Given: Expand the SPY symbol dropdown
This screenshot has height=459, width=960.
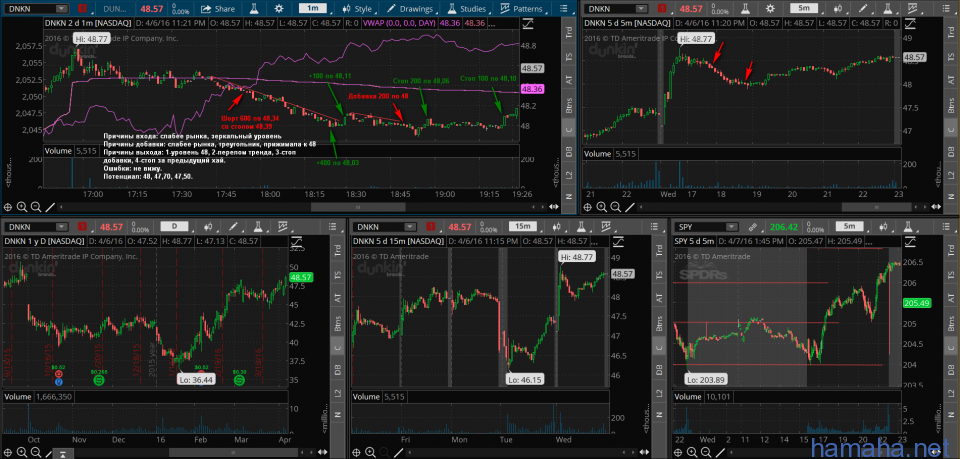Looking at the screenshot, I should (x=732, y=226).
